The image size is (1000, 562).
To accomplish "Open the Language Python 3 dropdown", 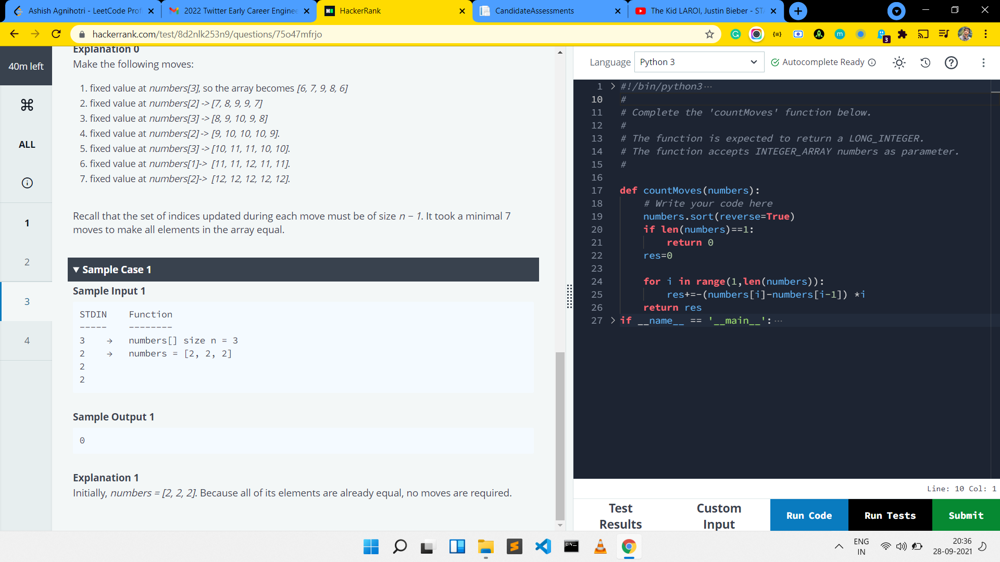I will [698, 62].
